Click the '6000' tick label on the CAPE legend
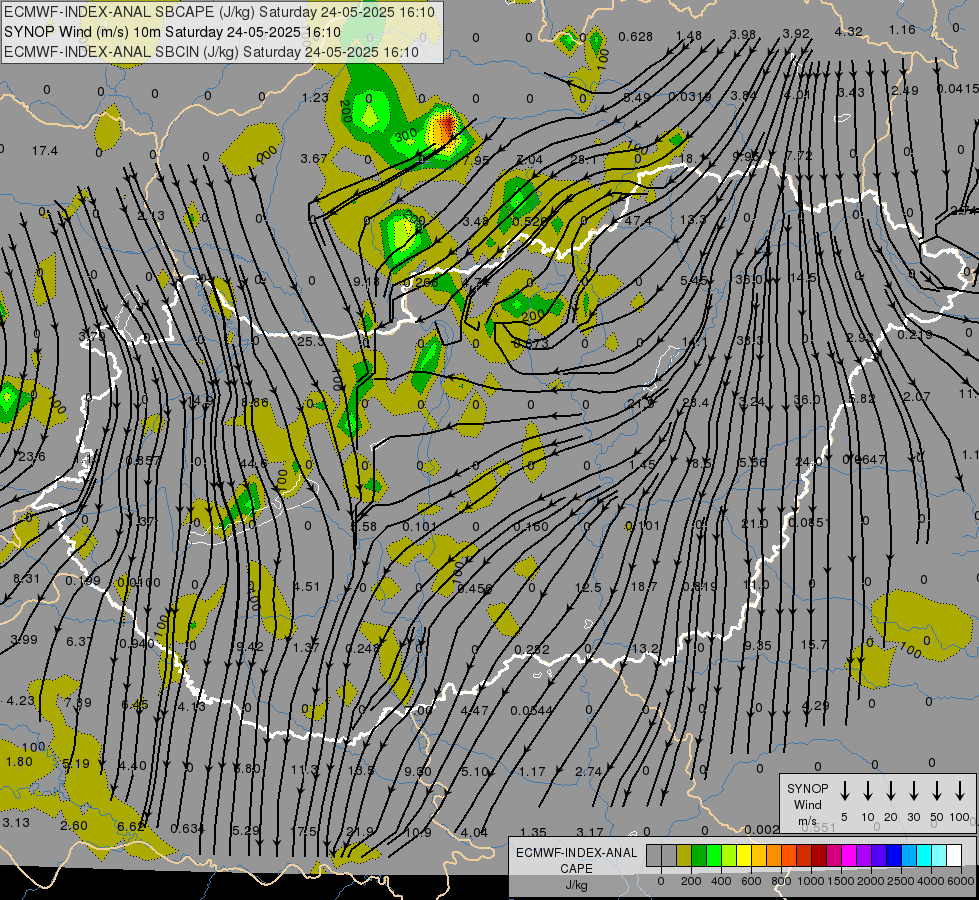 pos(961,881)
